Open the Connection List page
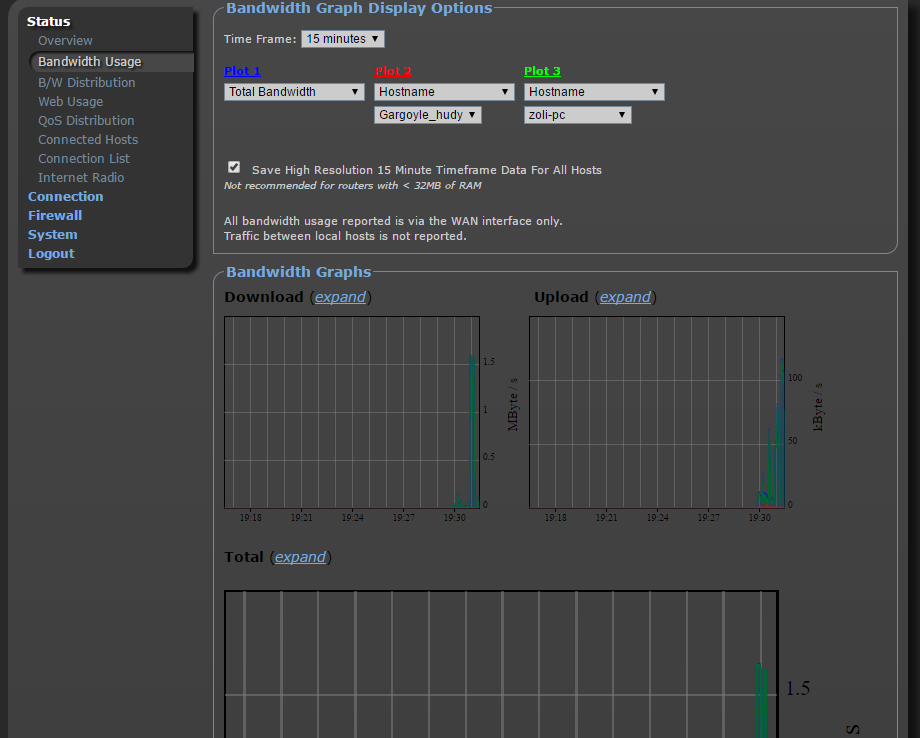920x738 pixels. coord(84,158)
